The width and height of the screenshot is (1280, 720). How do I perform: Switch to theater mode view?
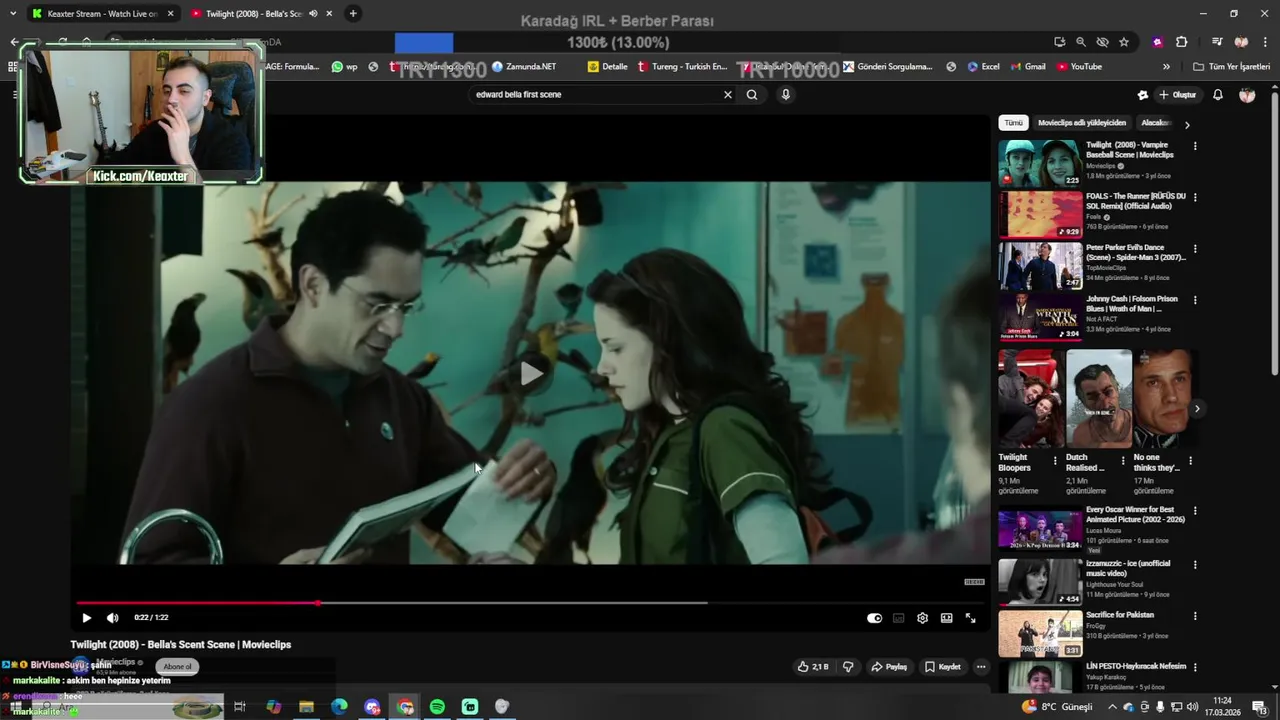tap(946, 618)
